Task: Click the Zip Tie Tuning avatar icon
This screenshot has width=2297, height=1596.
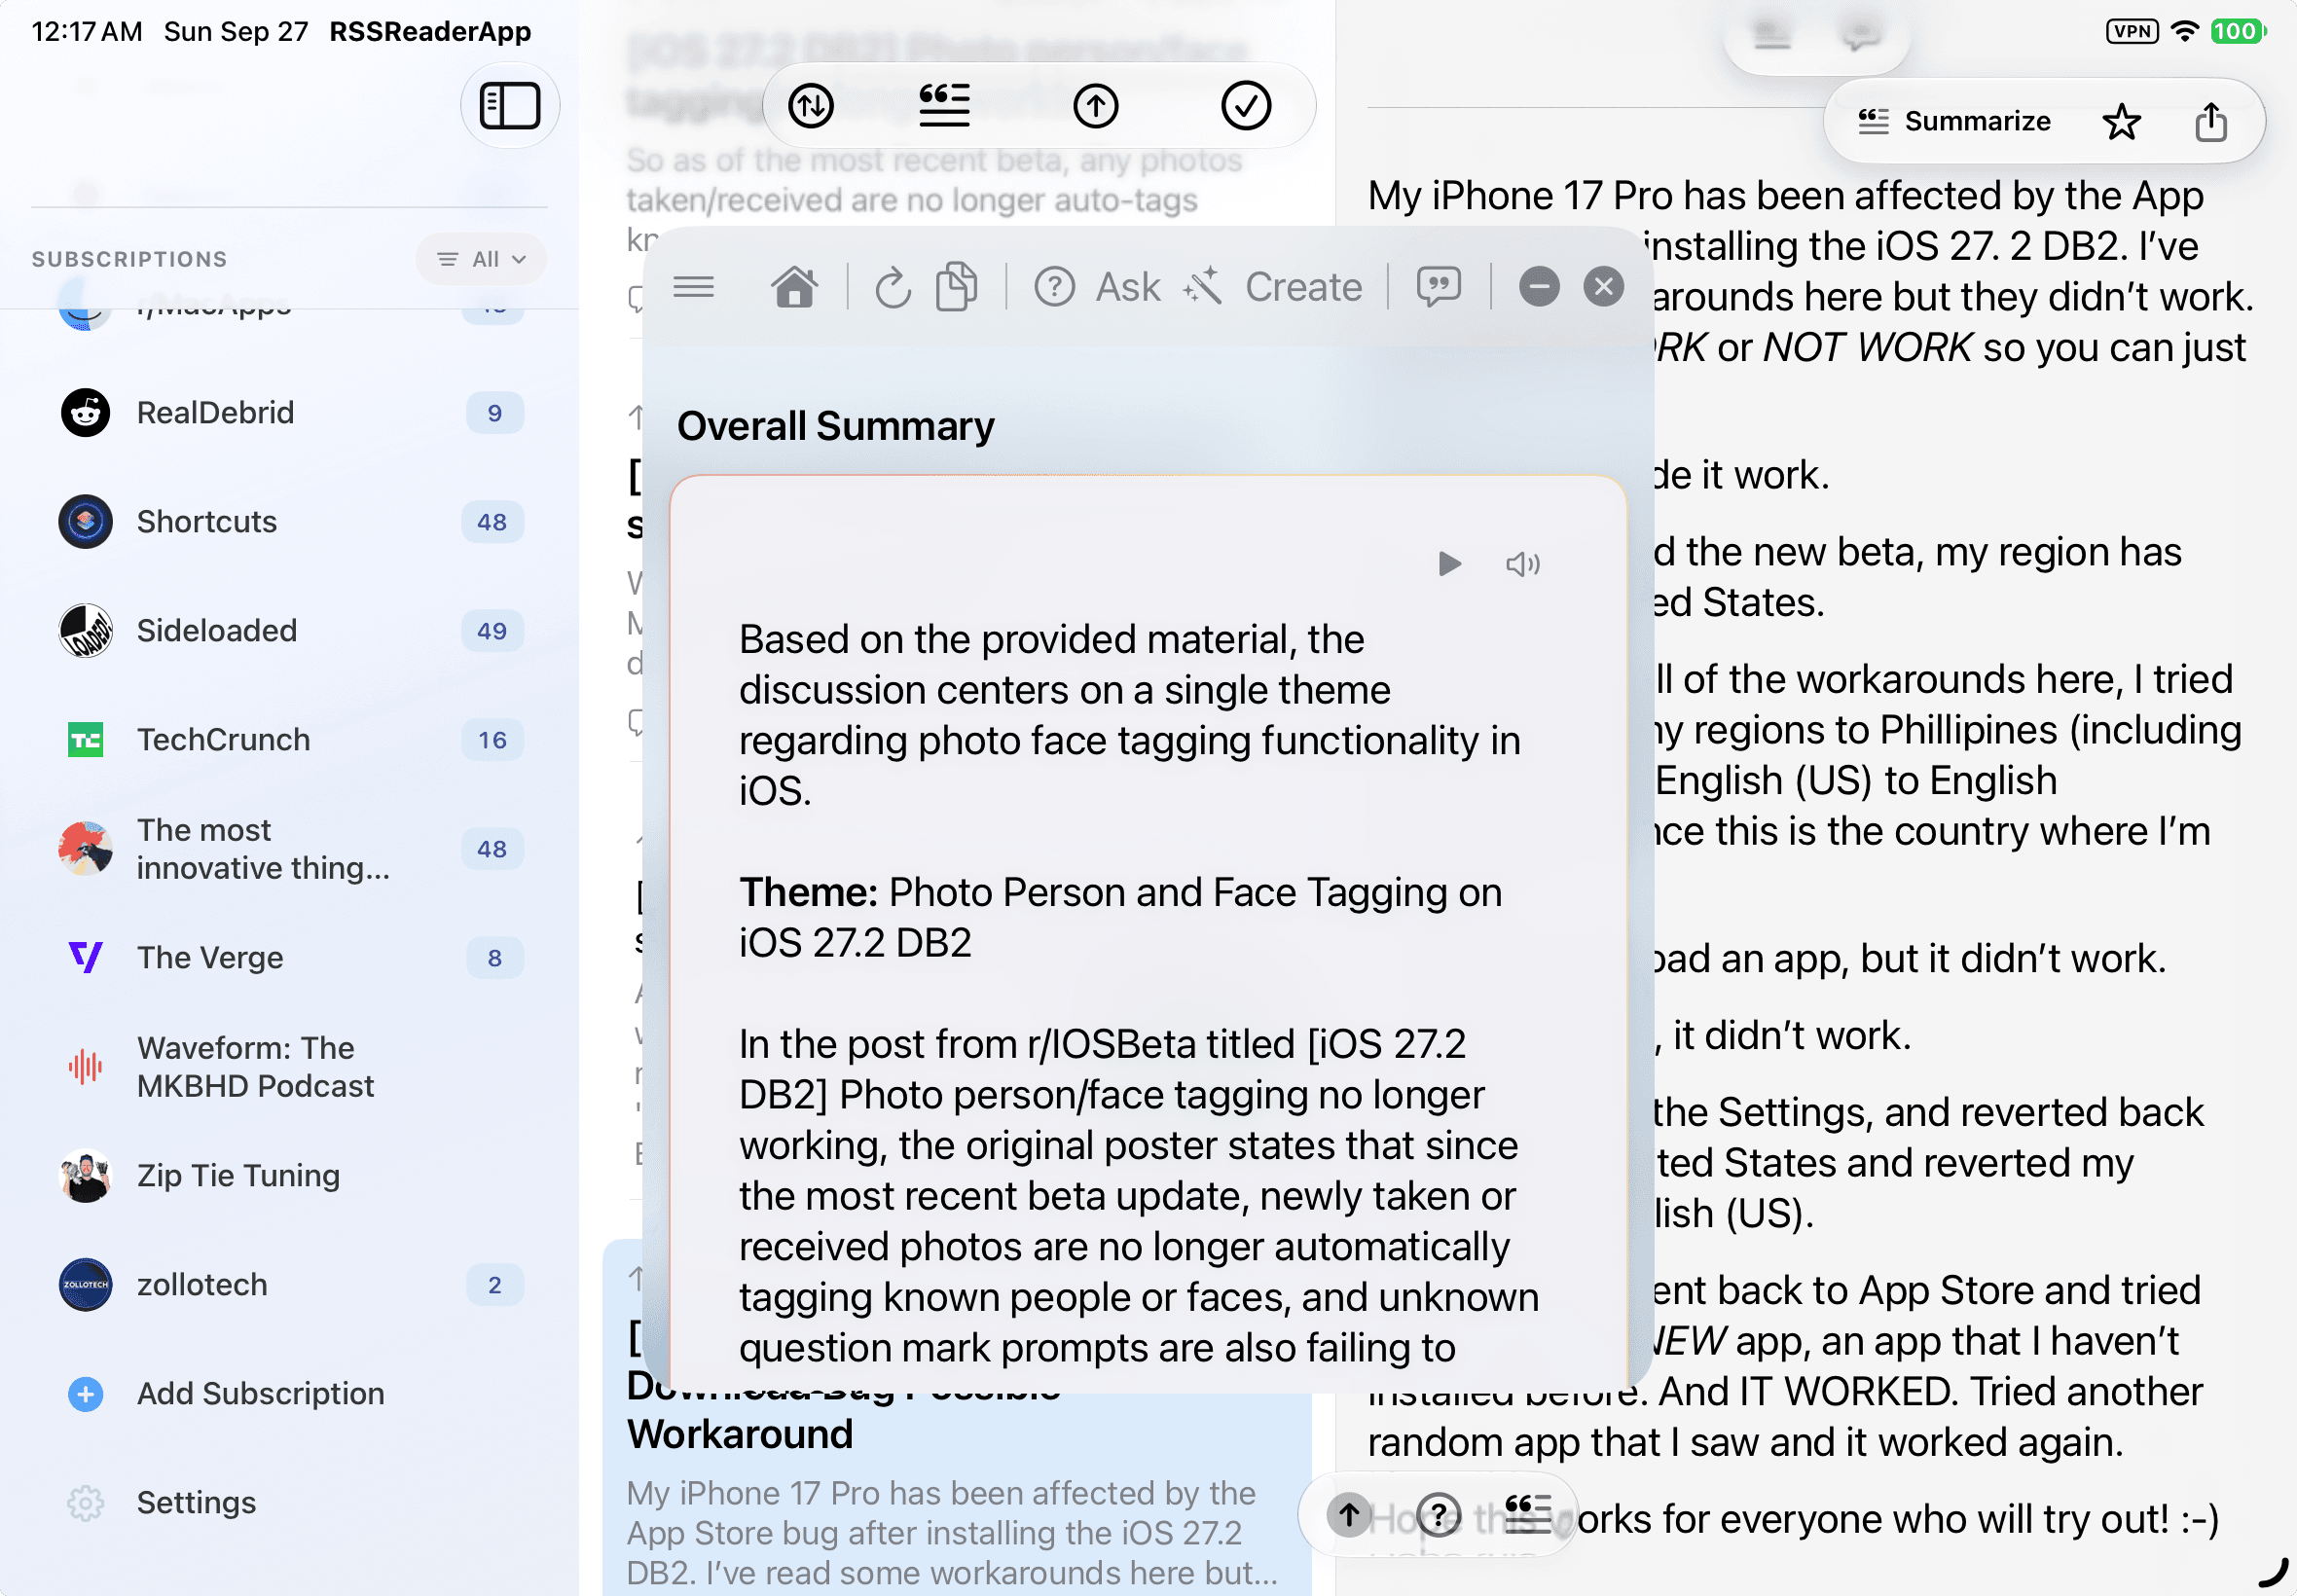Action: [x=85, y=1176]
